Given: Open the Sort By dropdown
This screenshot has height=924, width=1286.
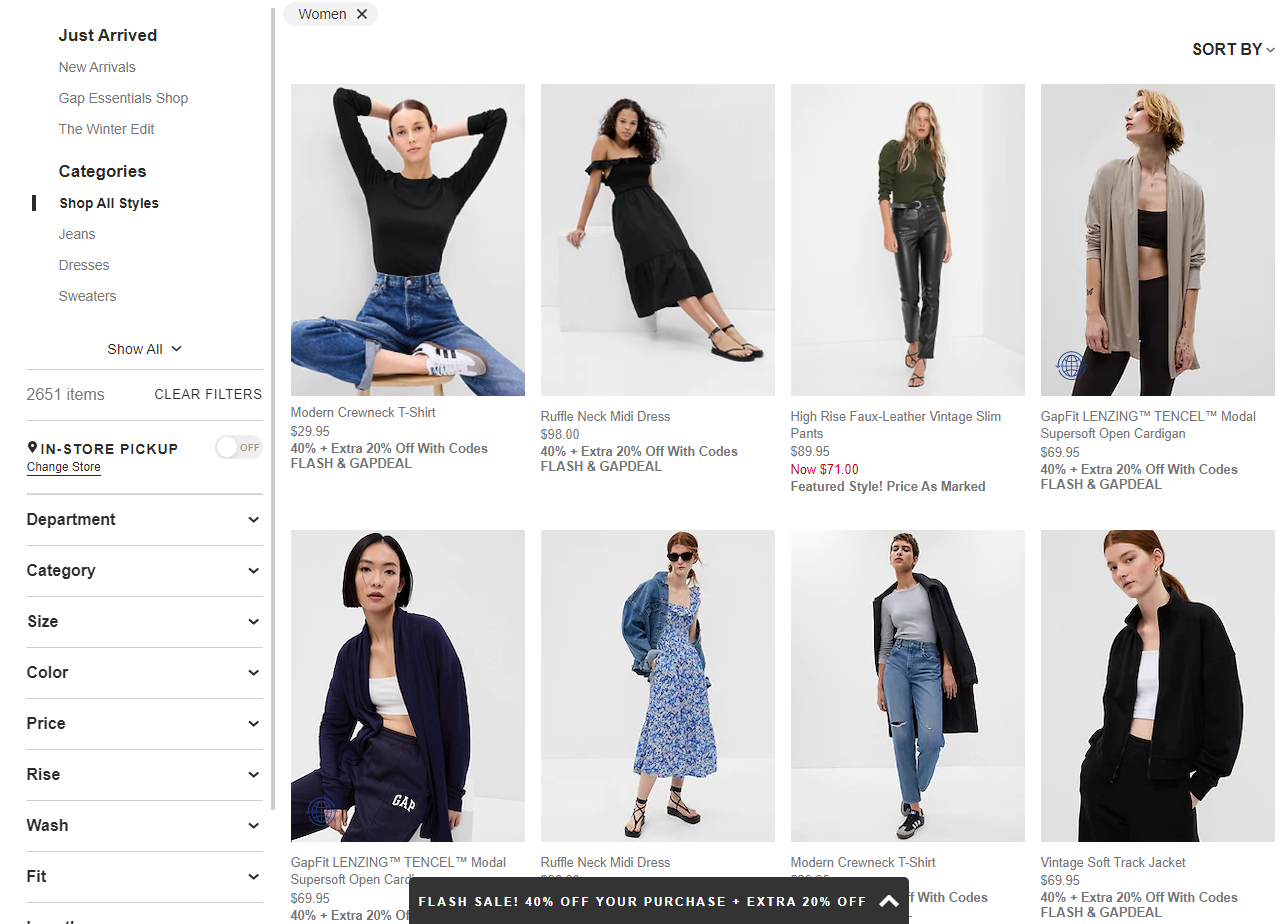Looking at the screenshot, I should 1233,49.
